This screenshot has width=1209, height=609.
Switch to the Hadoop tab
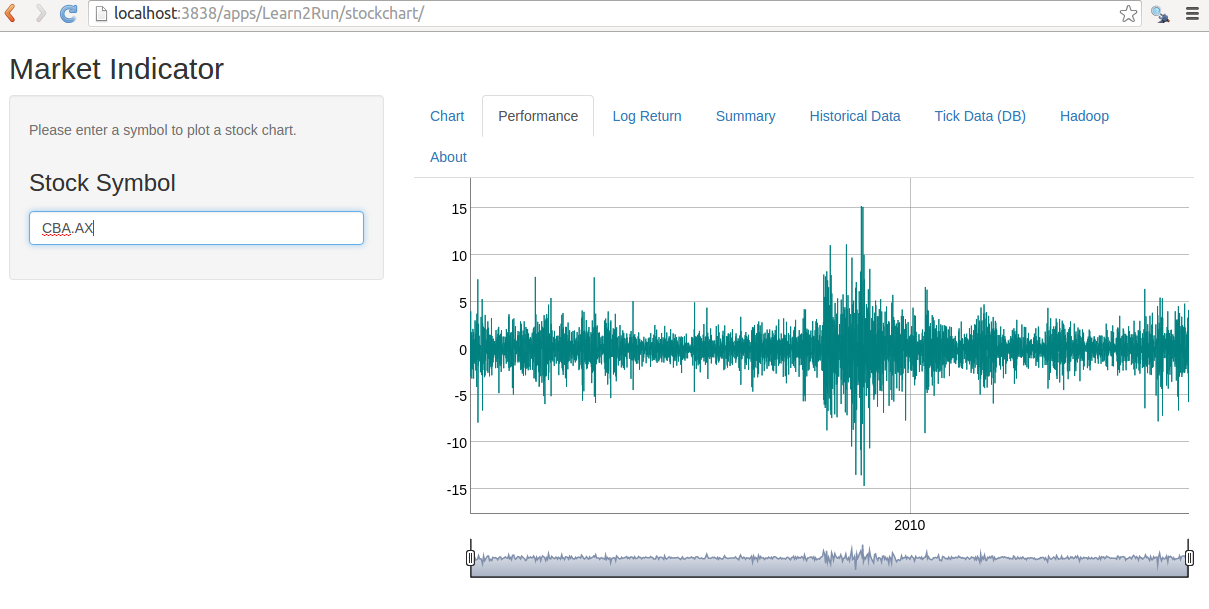(1084, 116)
